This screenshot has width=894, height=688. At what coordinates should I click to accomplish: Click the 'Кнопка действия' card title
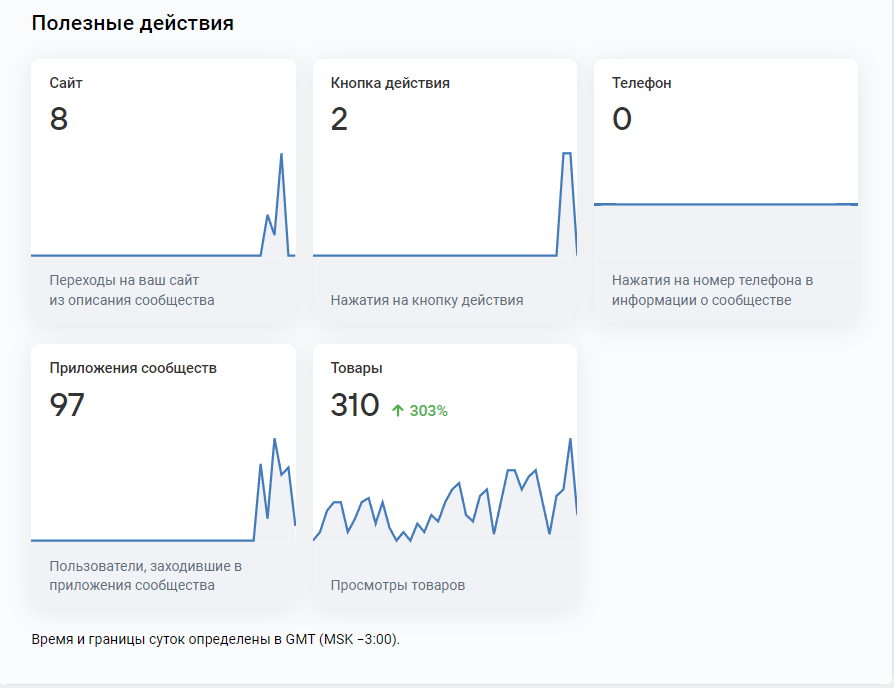(x=390, y=83)
